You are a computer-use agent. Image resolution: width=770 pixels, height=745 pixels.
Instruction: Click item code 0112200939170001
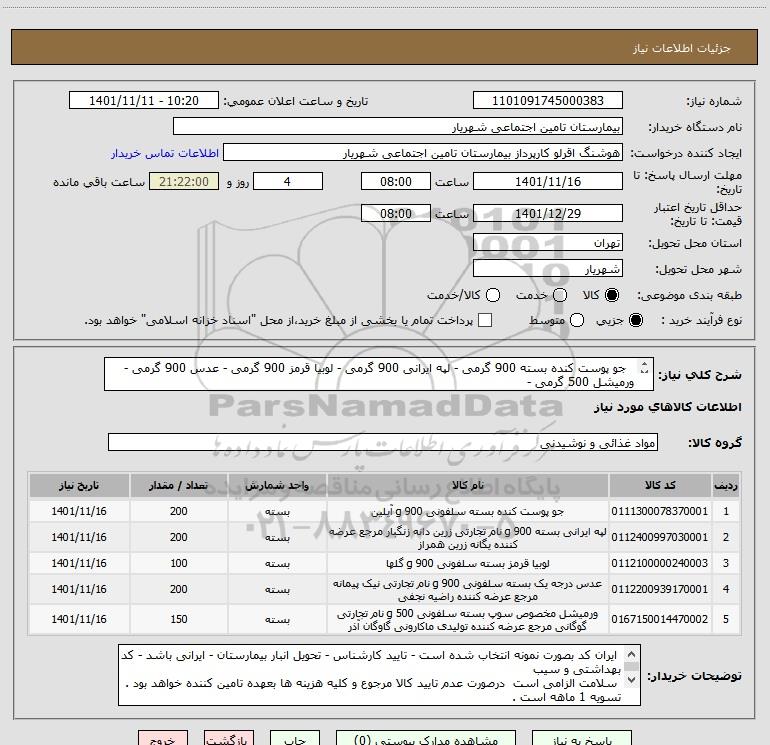pyautogui.click(x=660, y=589)
